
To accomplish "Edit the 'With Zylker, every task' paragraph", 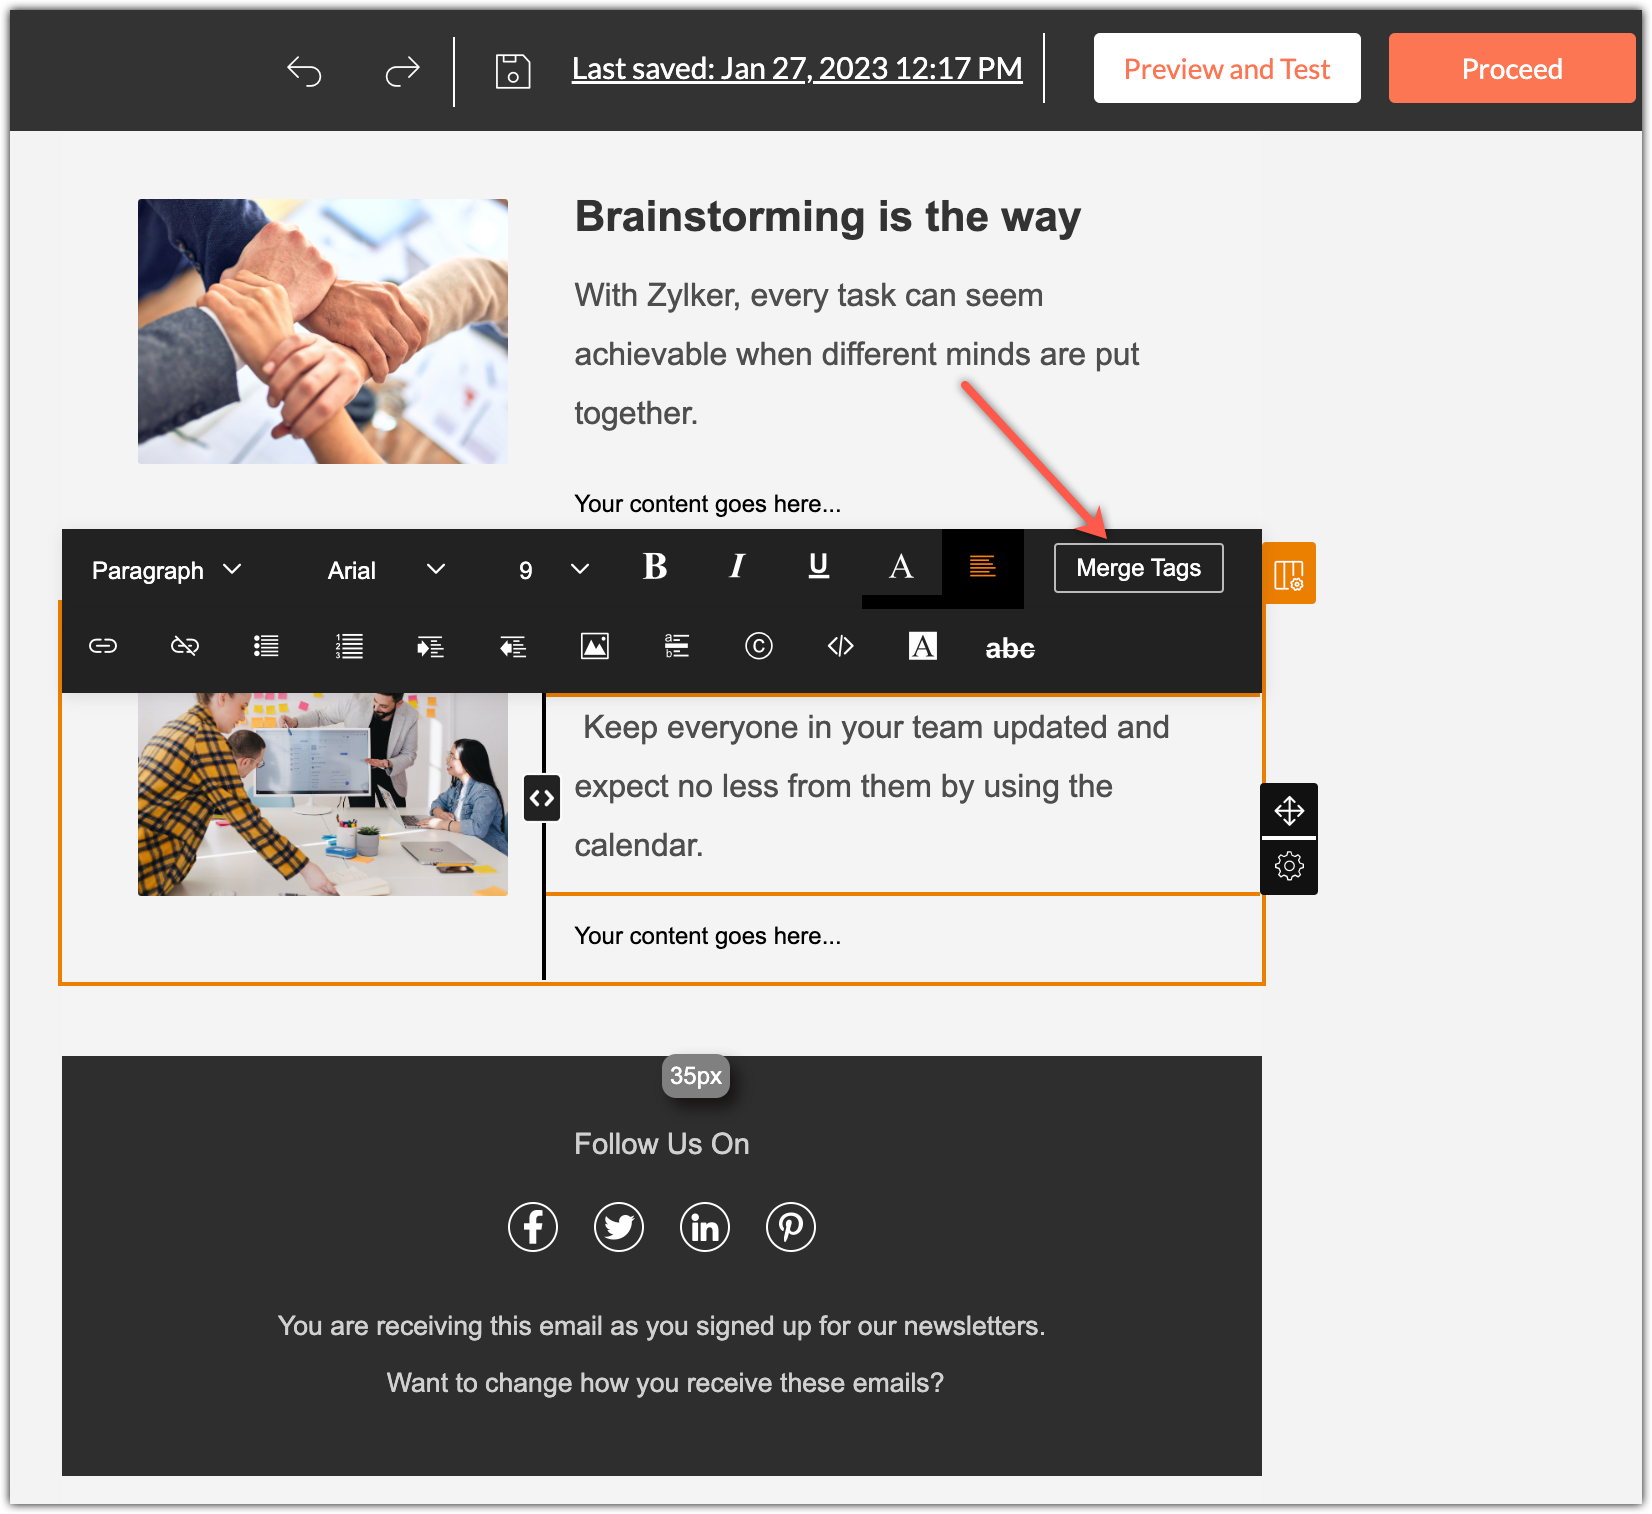I will [x=857, y=354].
